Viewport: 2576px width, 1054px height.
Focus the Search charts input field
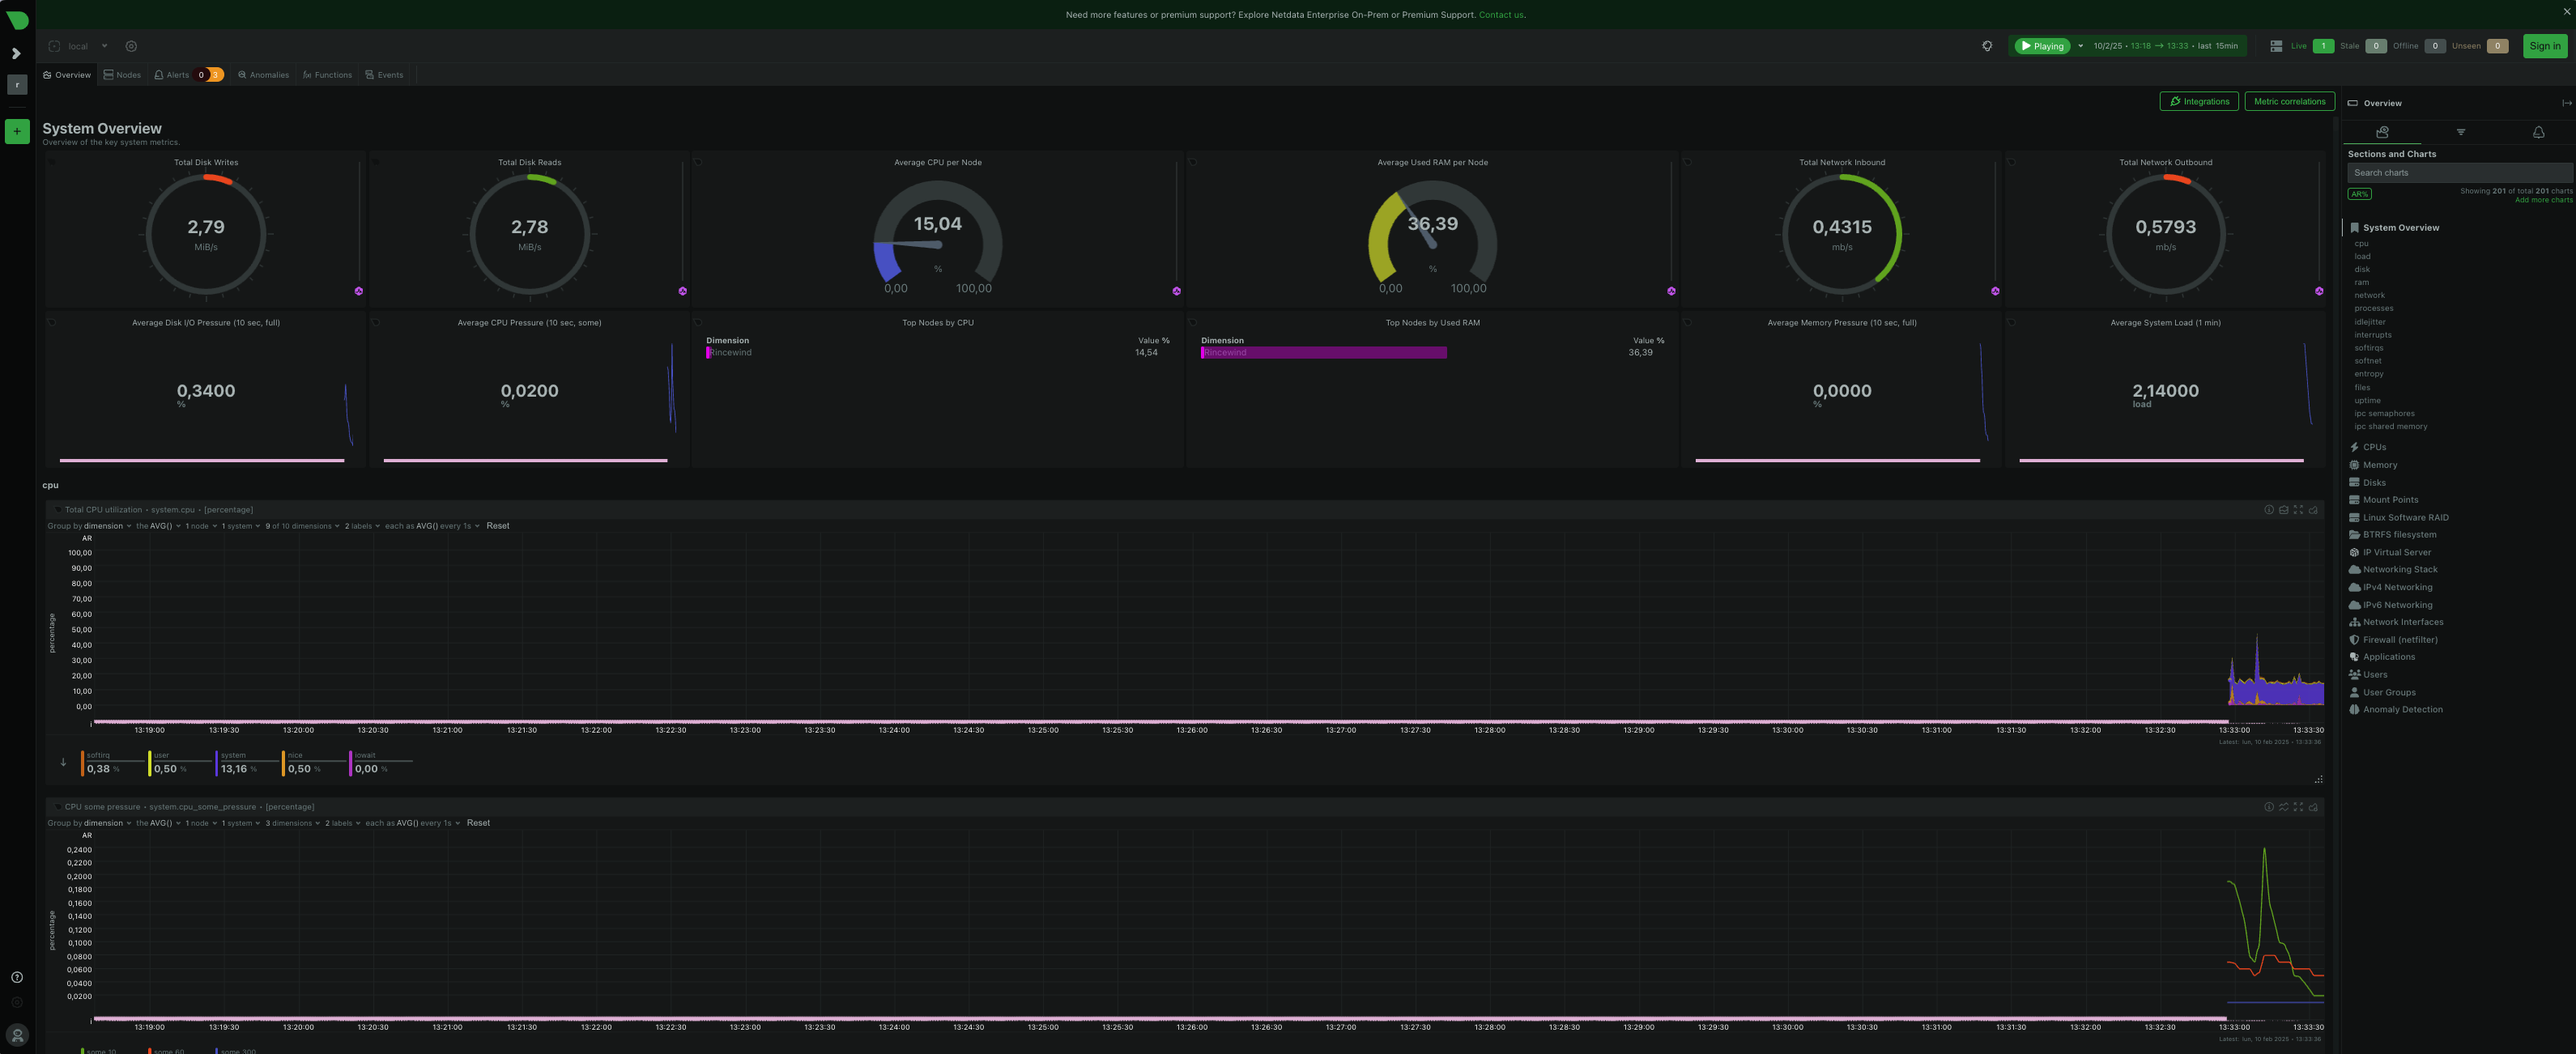2460,173
